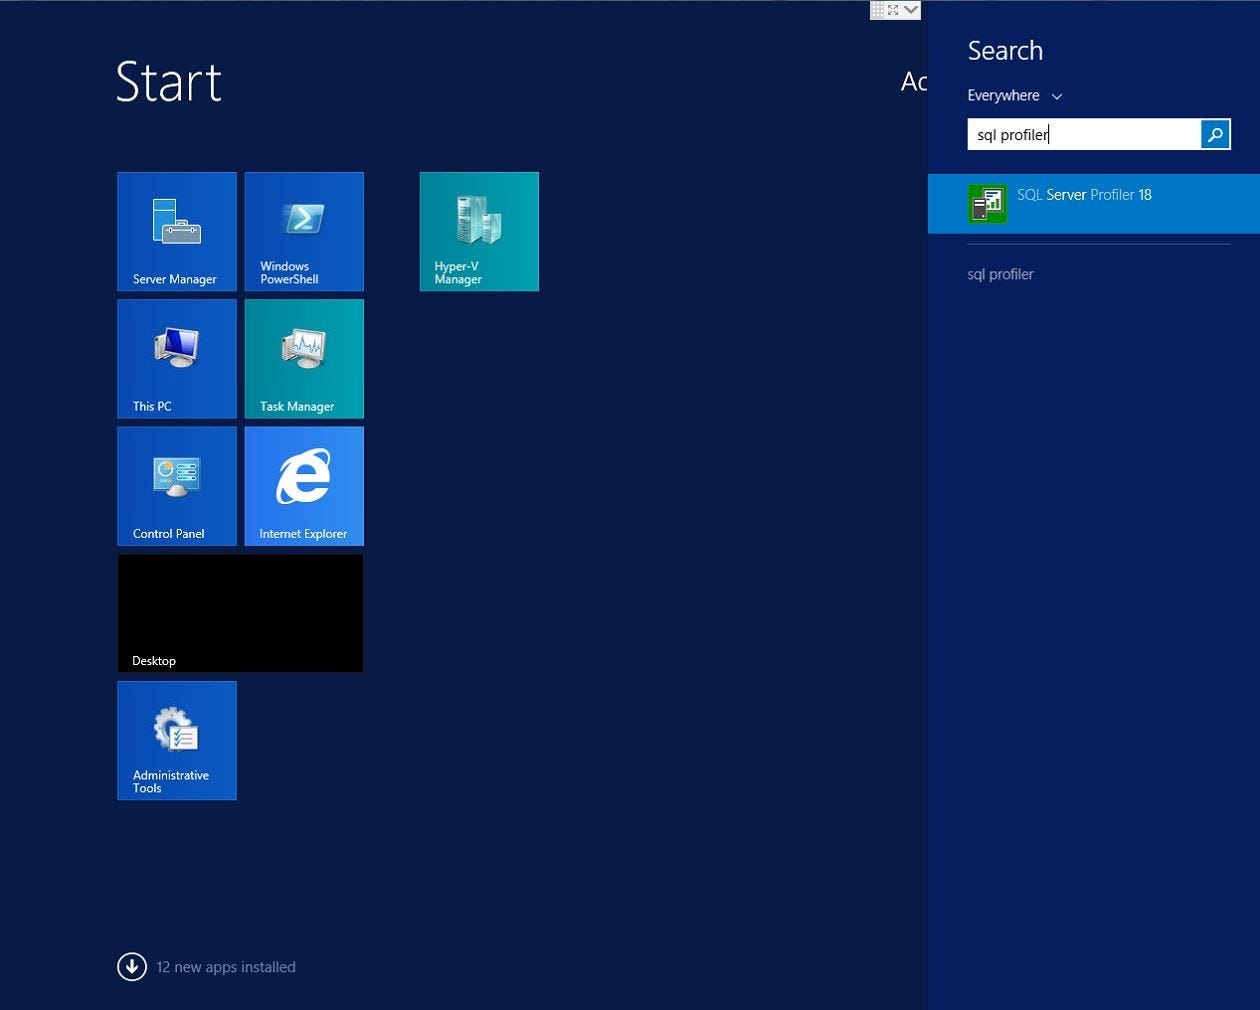The image size is (1260, 1010).
Task: Open the Desktop tile
Action: 240,613
